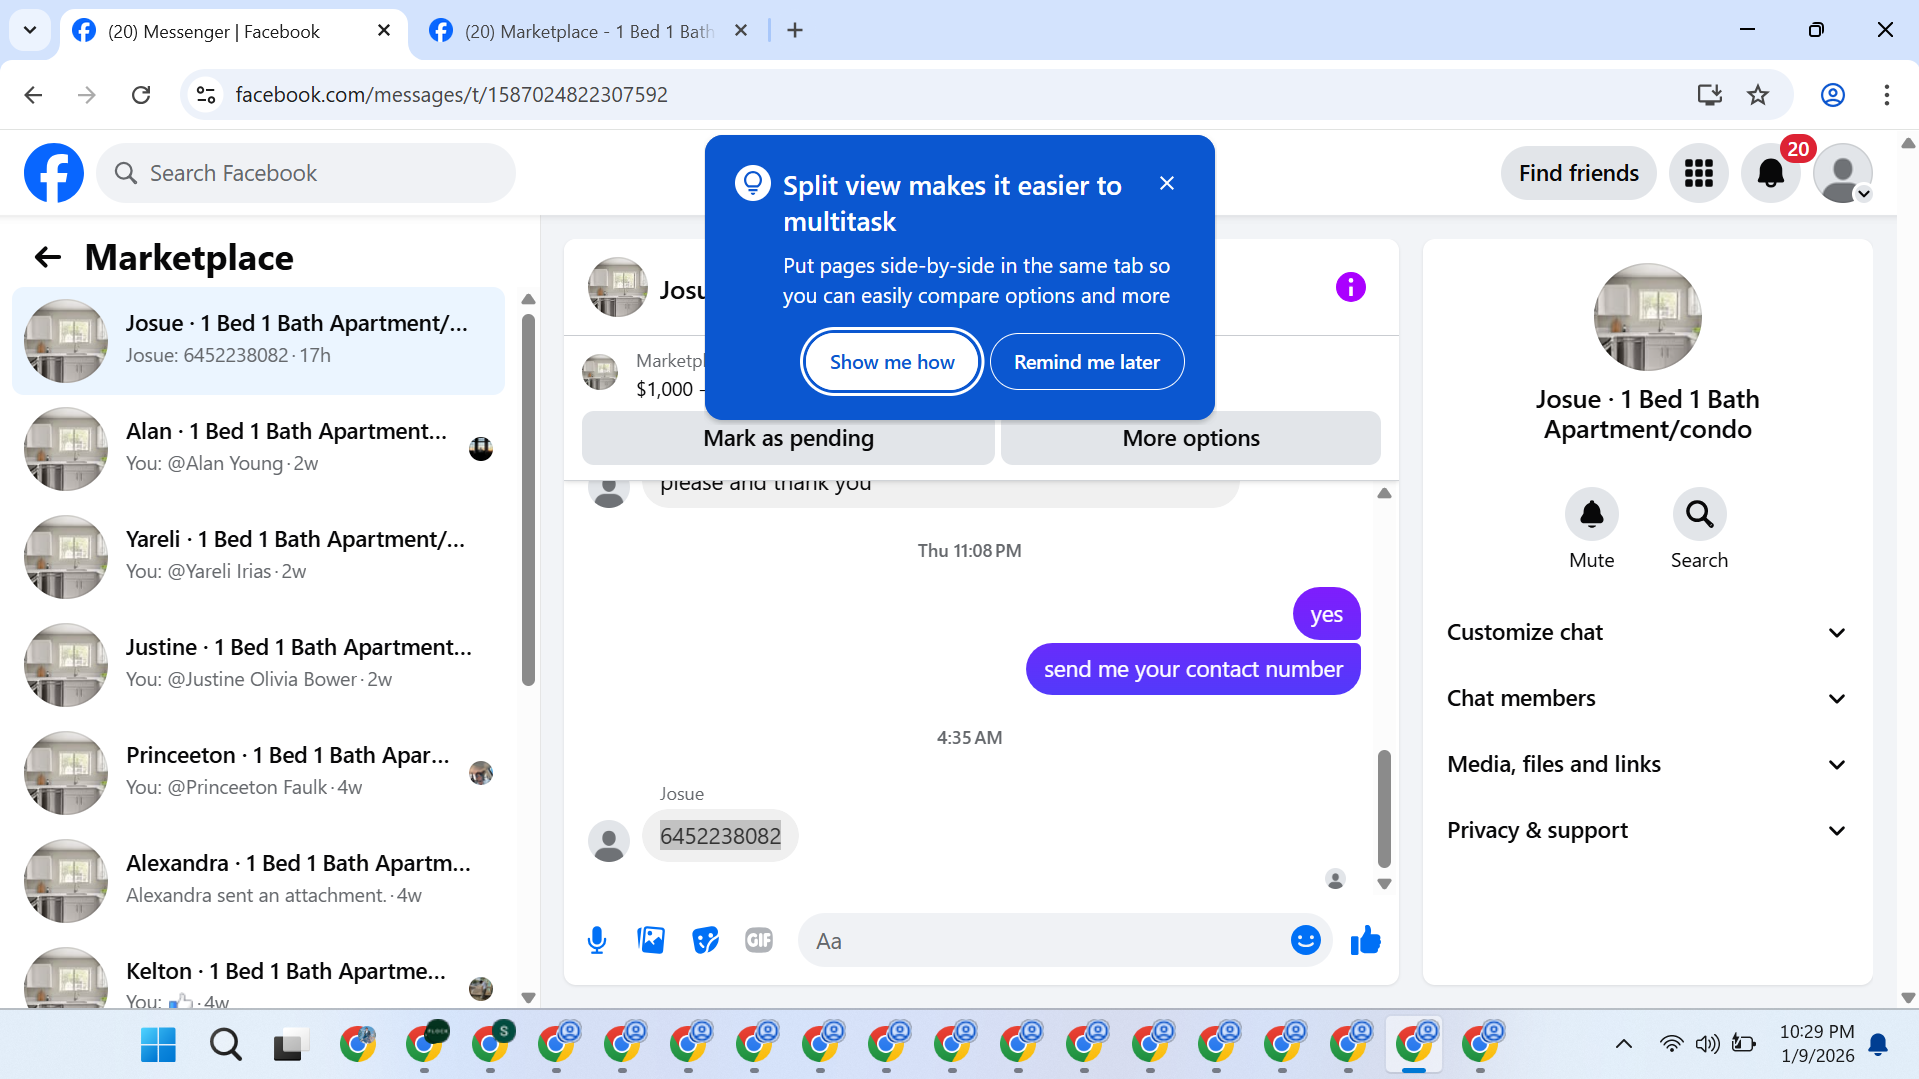
Task: Open a new Chrome tab
Action: pyautogui.click(x=795, y=31)
